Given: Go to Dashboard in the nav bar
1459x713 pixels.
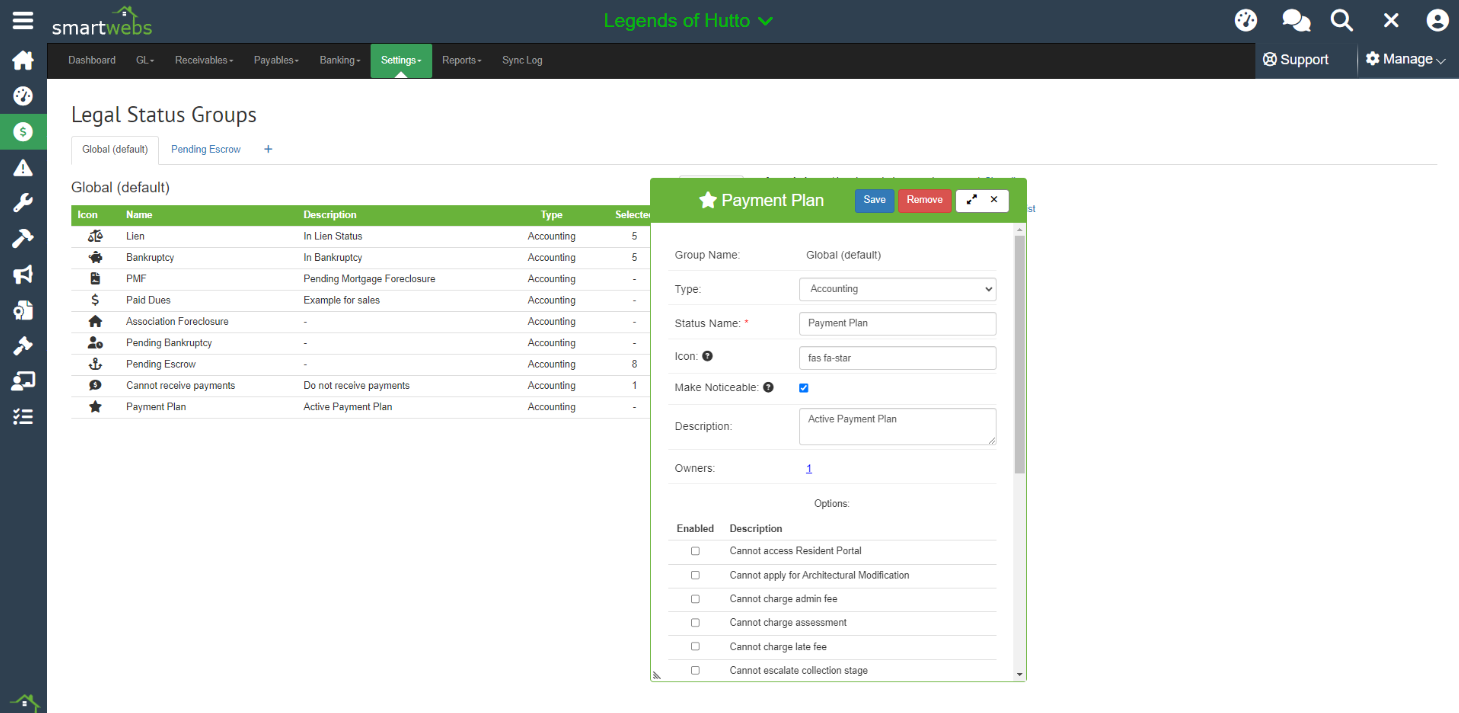Looking at the screenshot, I should [92, 60].
